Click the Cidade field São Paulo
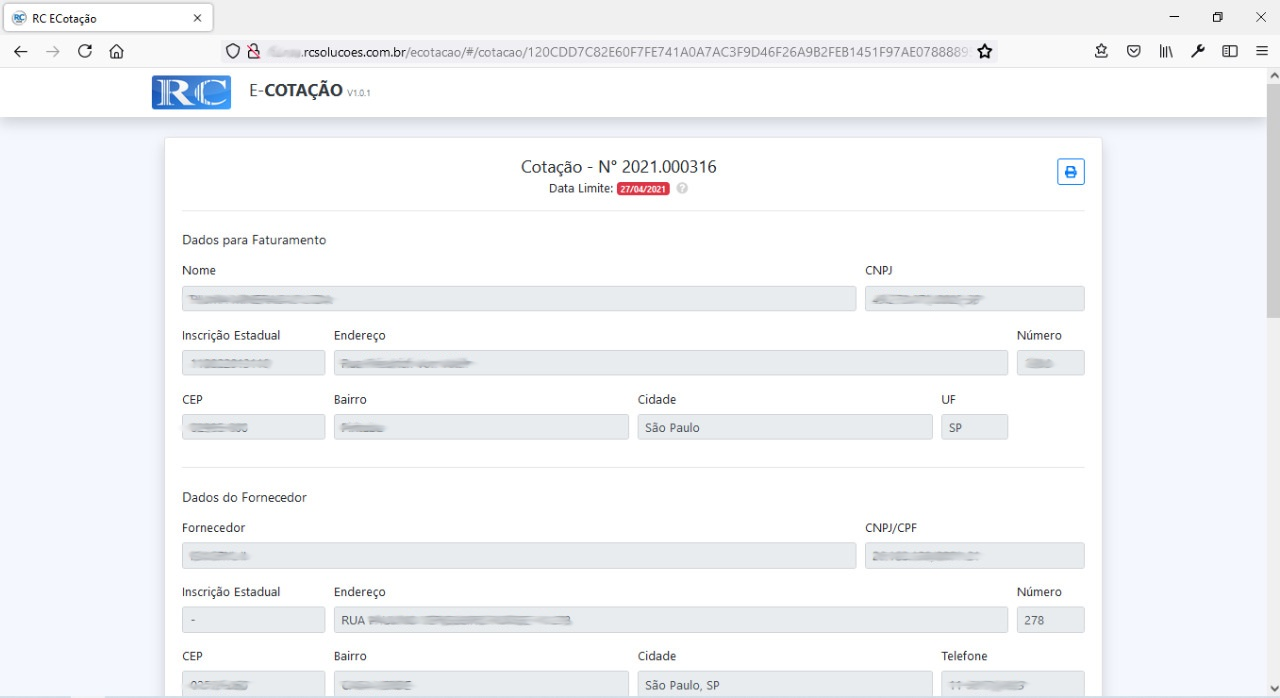Viewport: 1280px width, 698px height. (x=784, y=428)
